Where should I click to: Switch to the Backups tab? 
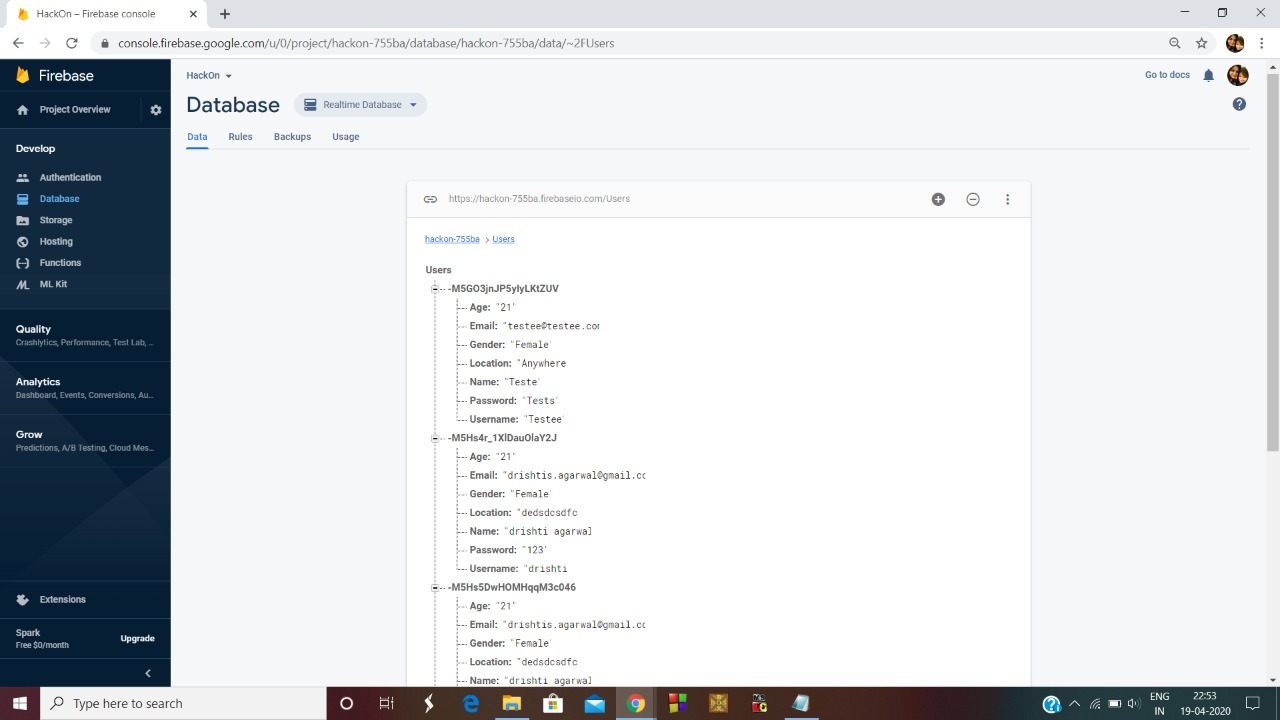292,137
